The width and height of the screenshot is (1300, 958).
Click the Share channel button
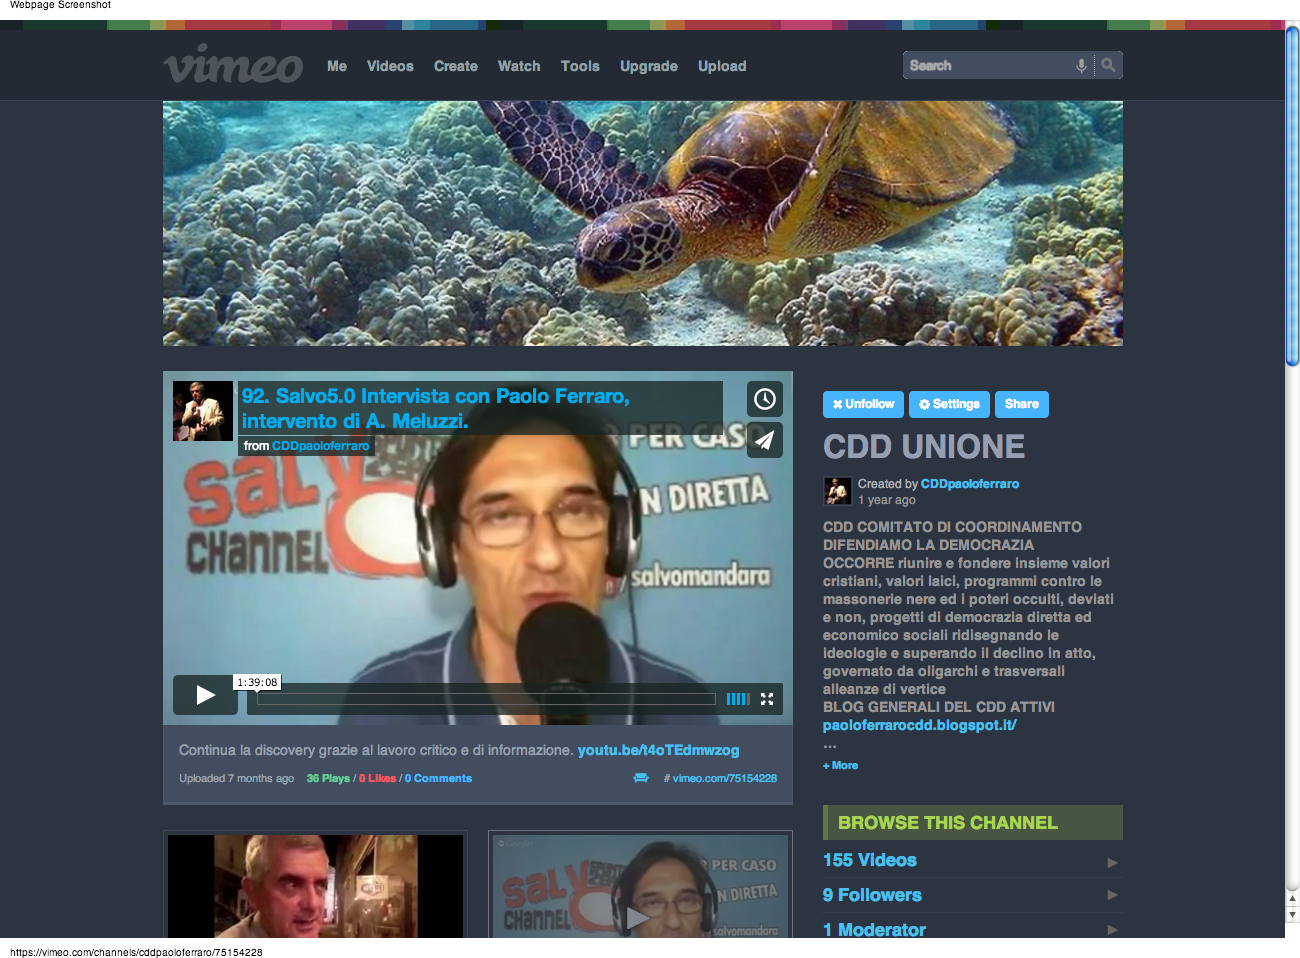pyautogui.click(x=1021, y=404)
